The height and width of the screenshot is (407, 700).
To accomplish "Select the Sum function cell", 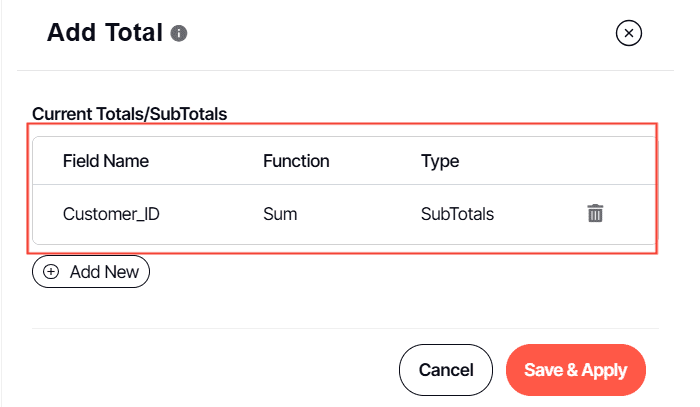I will point(280,213).
